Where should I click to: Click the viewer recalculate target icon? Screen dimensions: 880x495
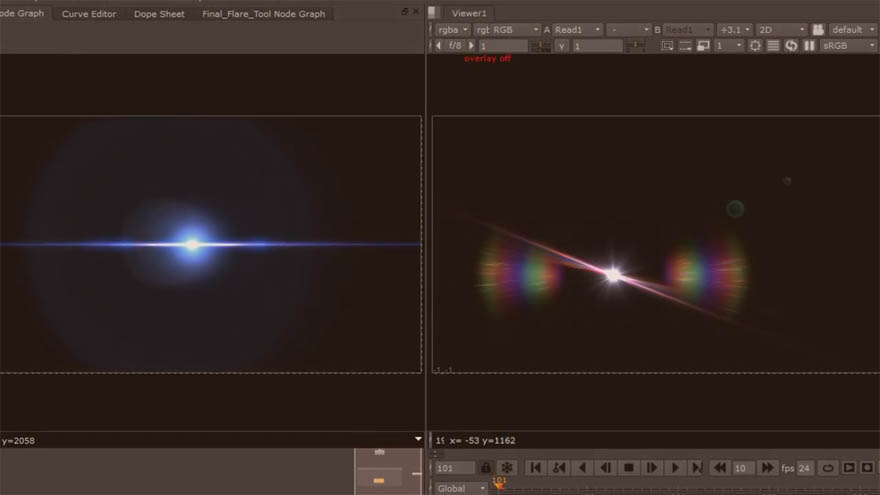[x=755, y=45]
